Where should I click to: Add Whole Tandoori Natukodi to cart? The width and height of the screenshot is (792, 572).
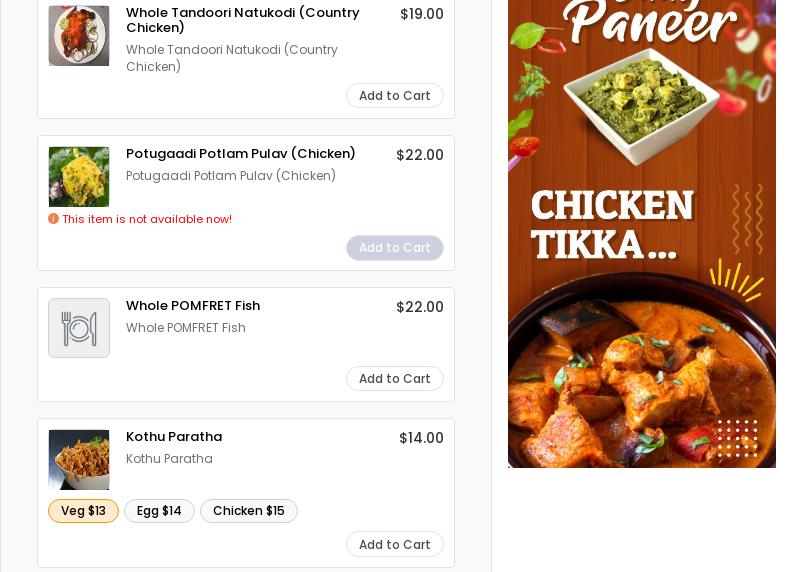click(x=394, y=96)
